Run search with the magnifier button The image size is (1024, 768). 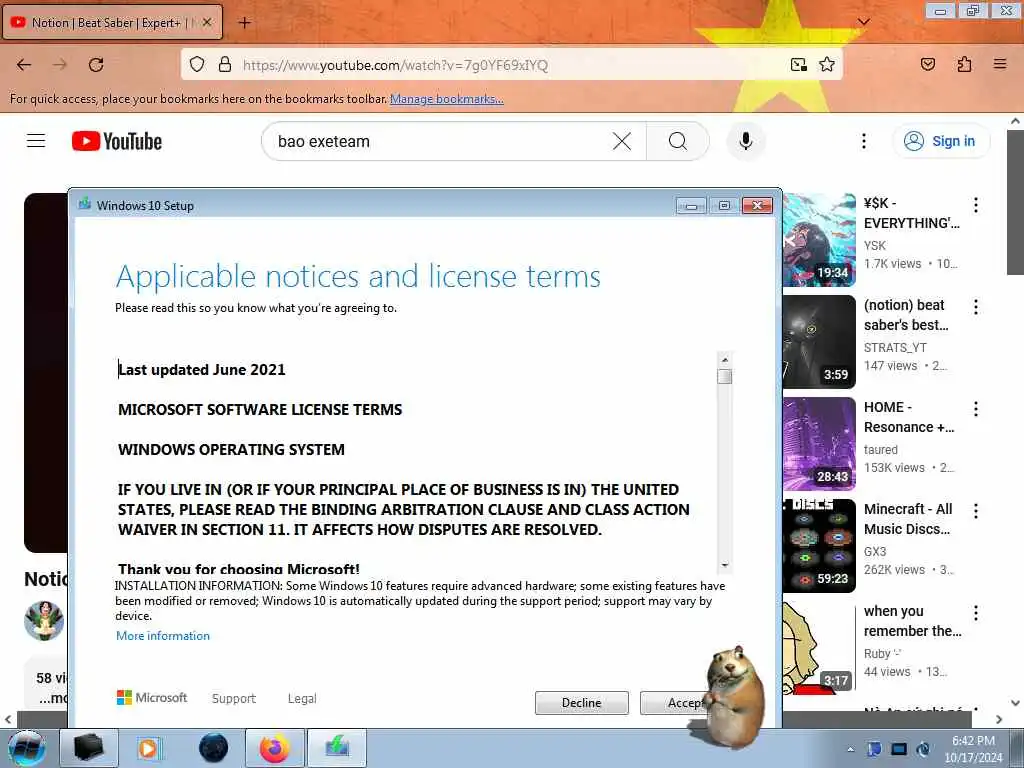678,141
